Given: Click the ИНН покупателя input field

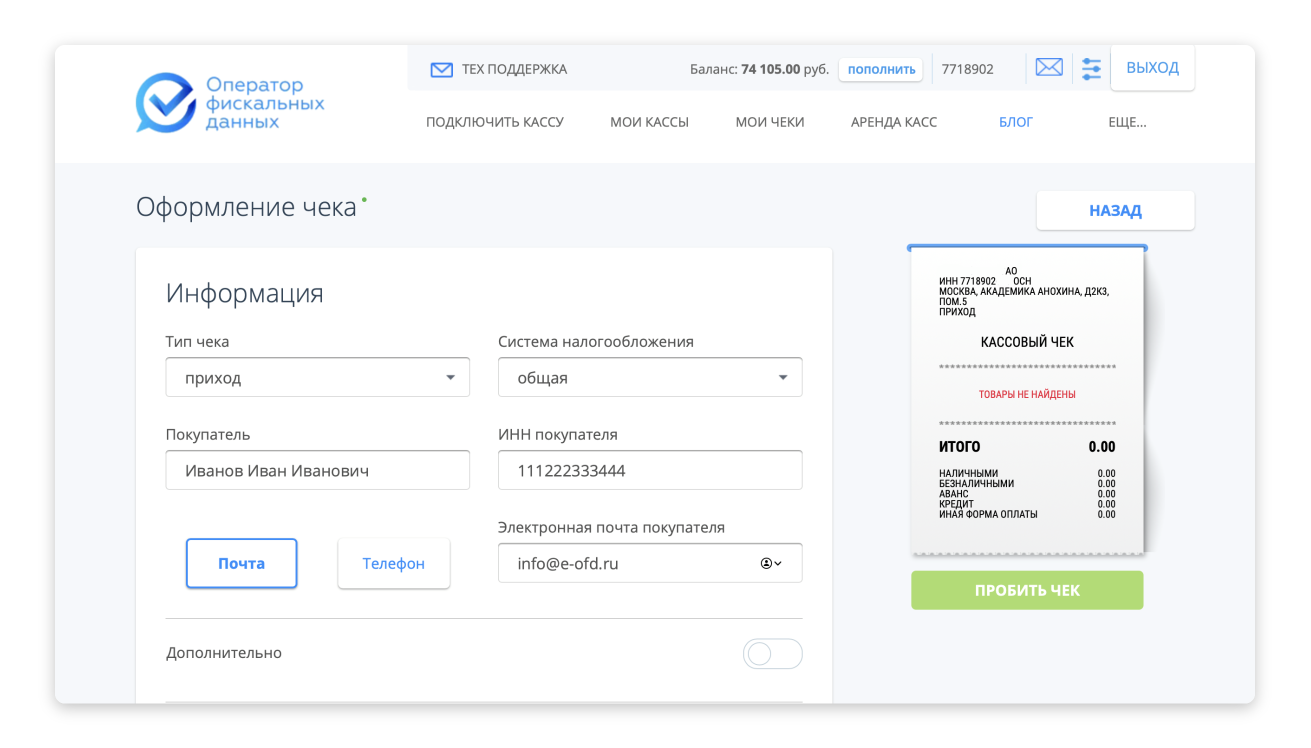Looking at the screenshot, I should (x=649, y=471).
